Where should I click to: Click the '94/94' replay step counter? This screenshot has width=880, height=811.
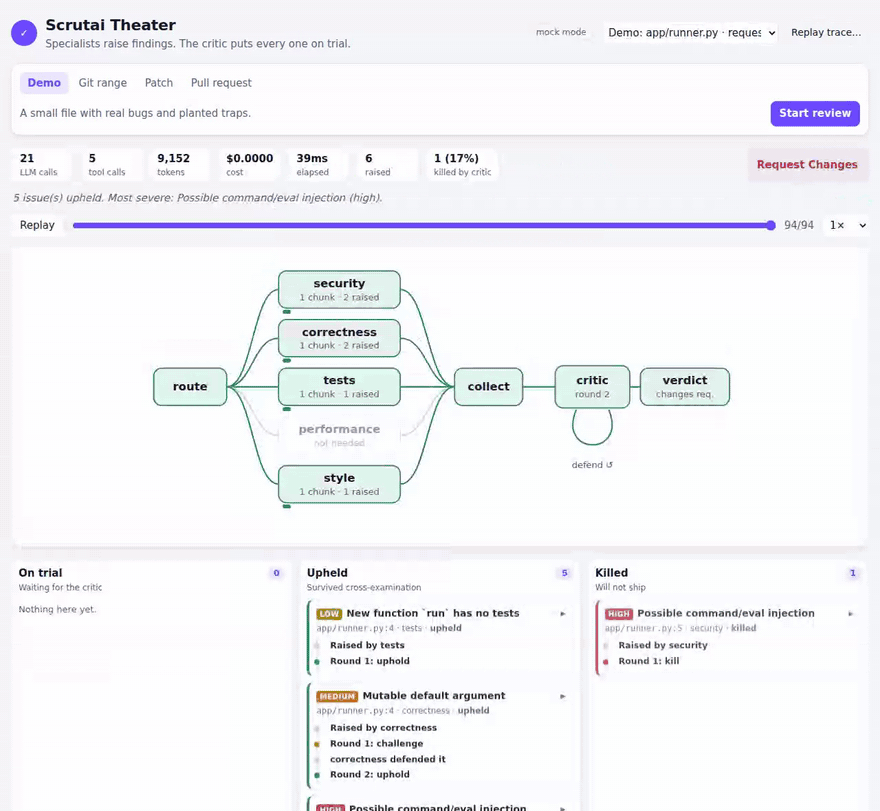799,225
